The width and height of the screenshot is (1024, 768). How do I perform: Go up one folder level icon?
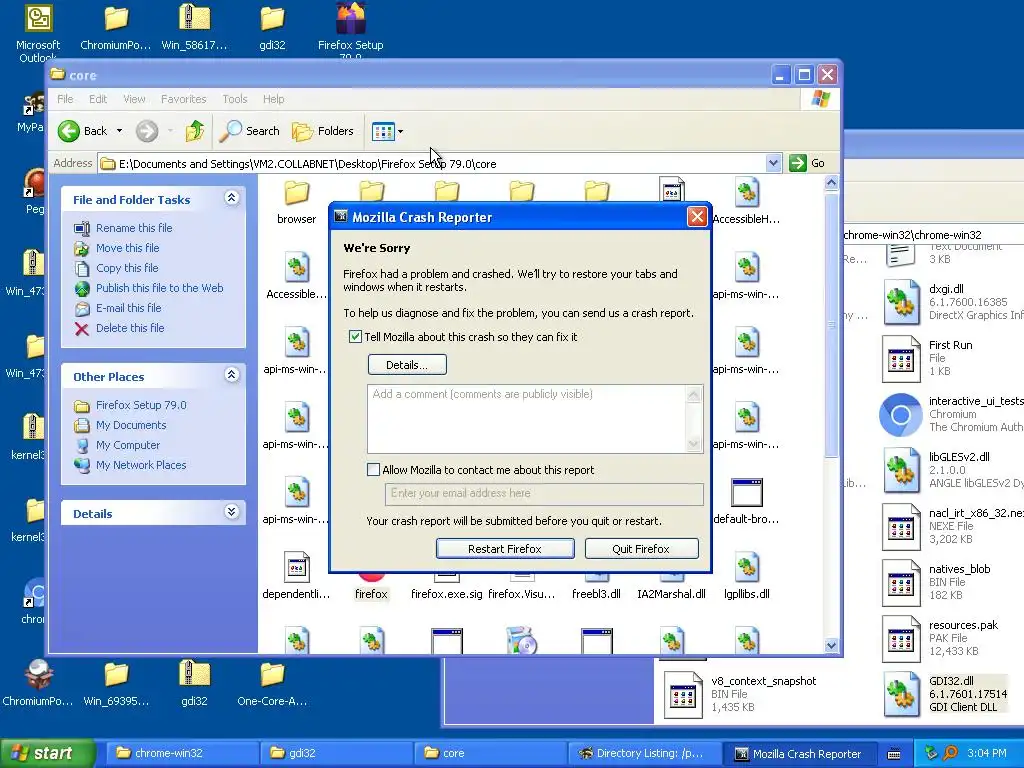point(195,131)
